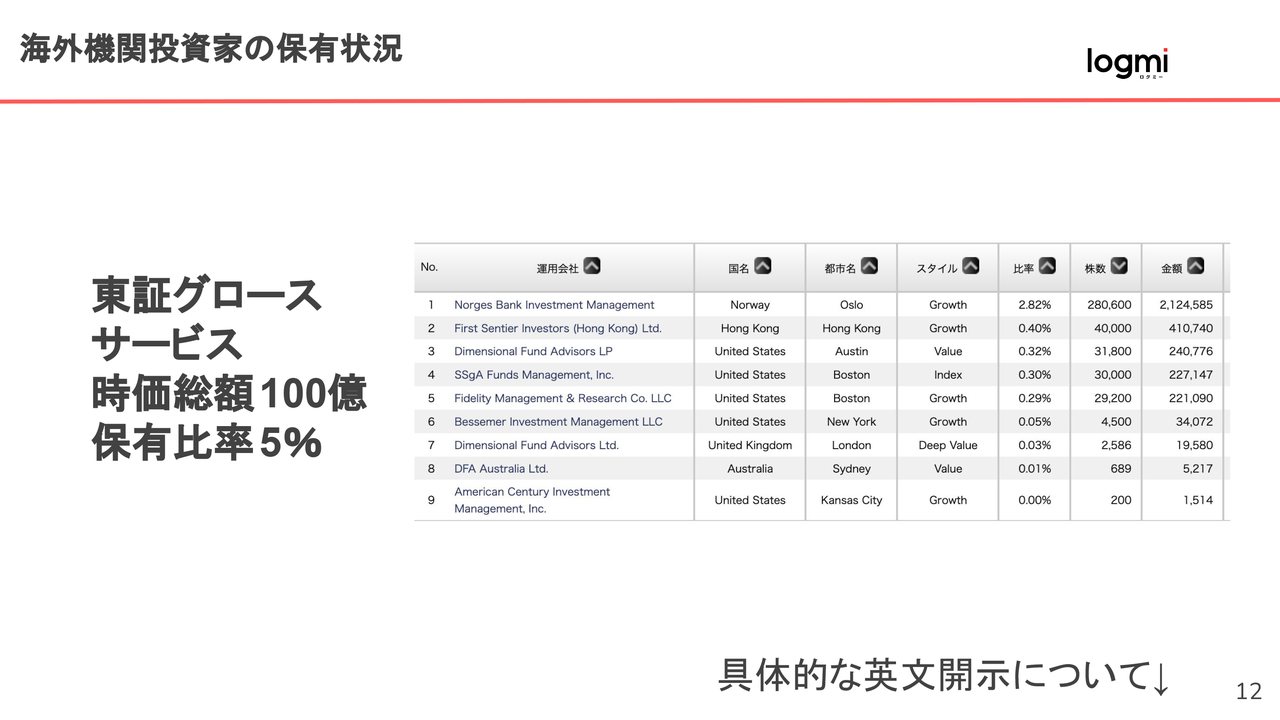Click the No. column header
The width and height of the screenshot is (1280, 720).
pyautogui.click(x=430, y=267)
